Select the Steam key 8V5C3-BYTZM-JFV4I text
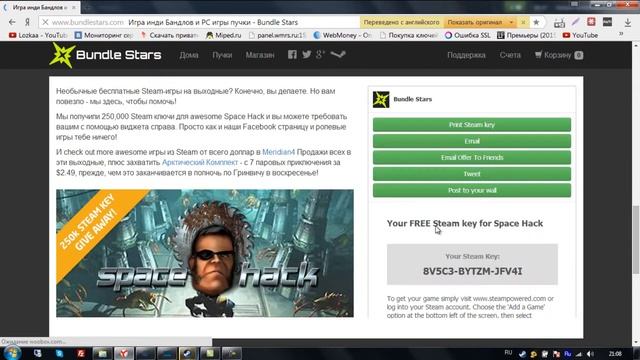 click(472, 271)
